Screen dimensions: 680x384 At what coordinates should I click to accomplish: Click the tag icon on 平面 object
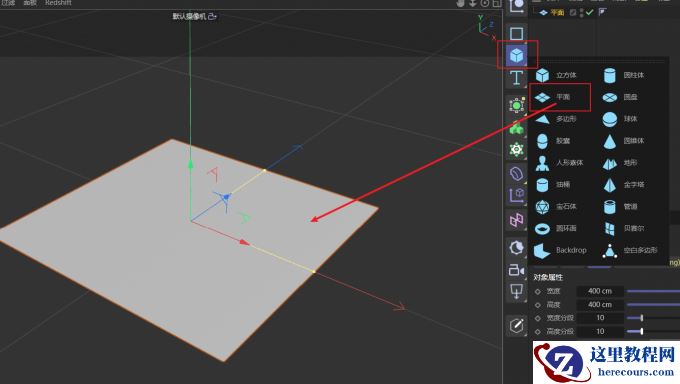coord(602,13)
